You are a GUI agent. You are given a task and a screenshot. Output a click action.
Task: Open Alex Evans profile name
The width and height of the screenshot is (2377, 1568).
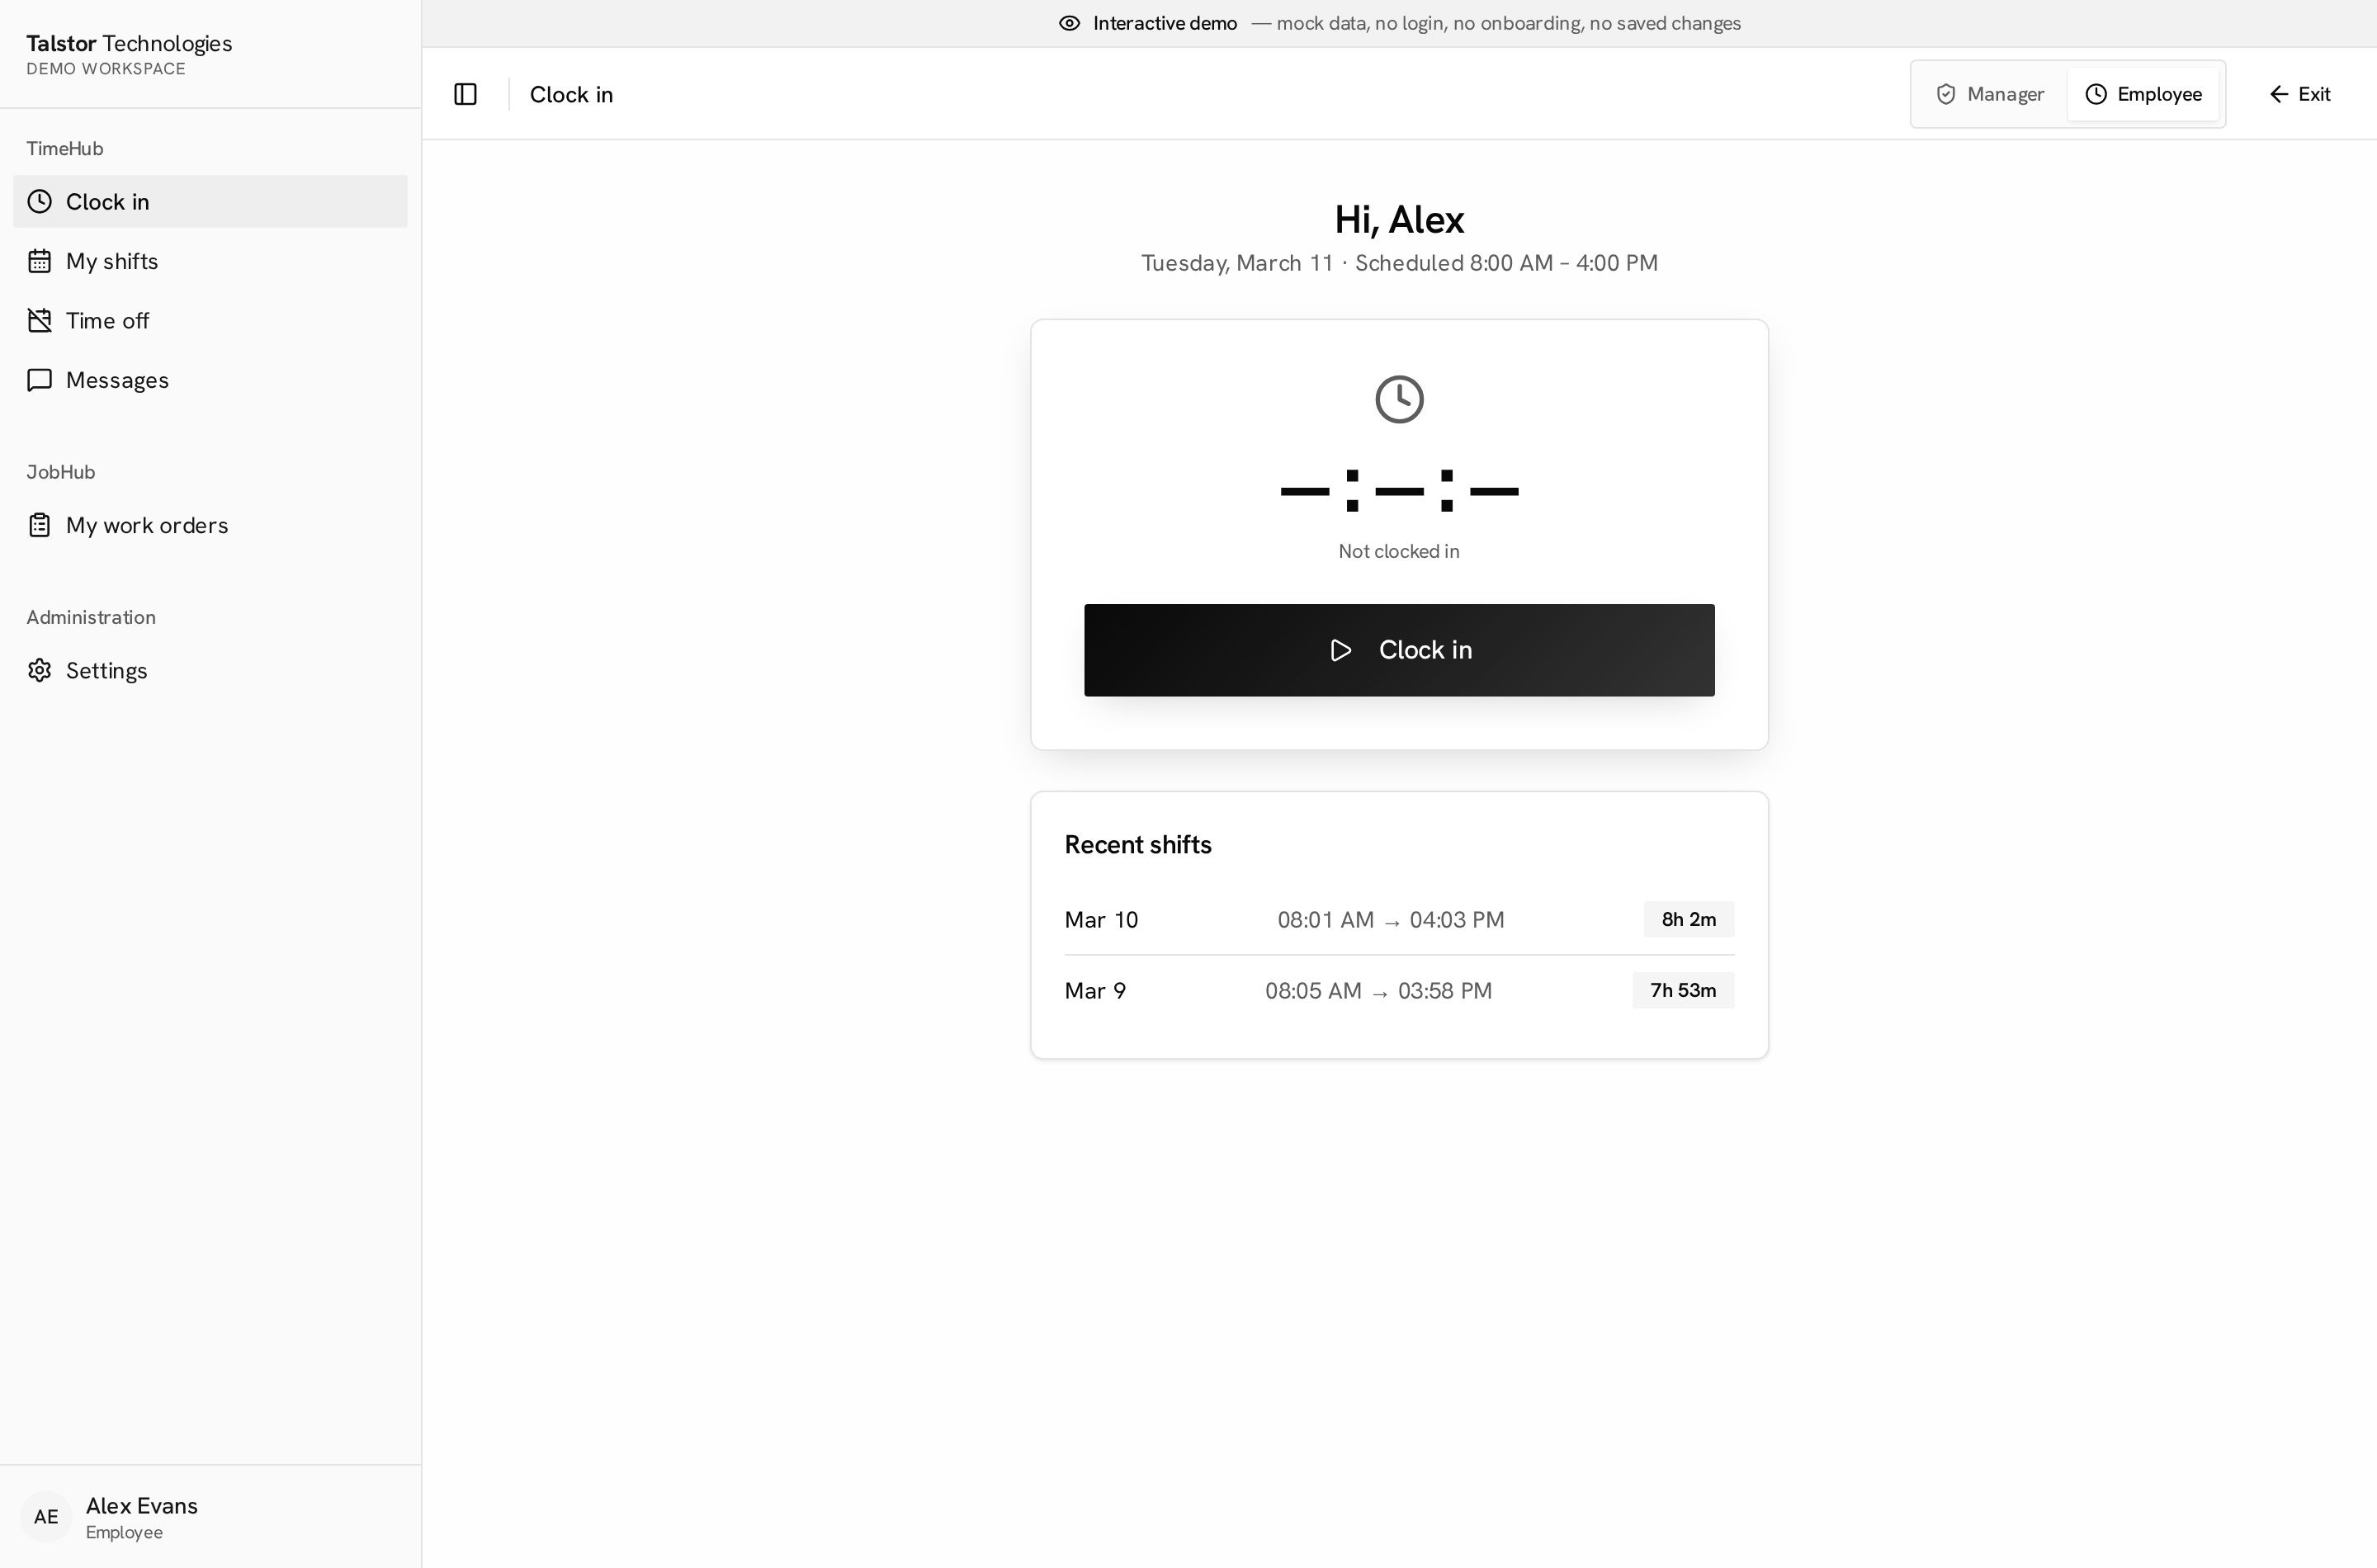click(142, 1505)
